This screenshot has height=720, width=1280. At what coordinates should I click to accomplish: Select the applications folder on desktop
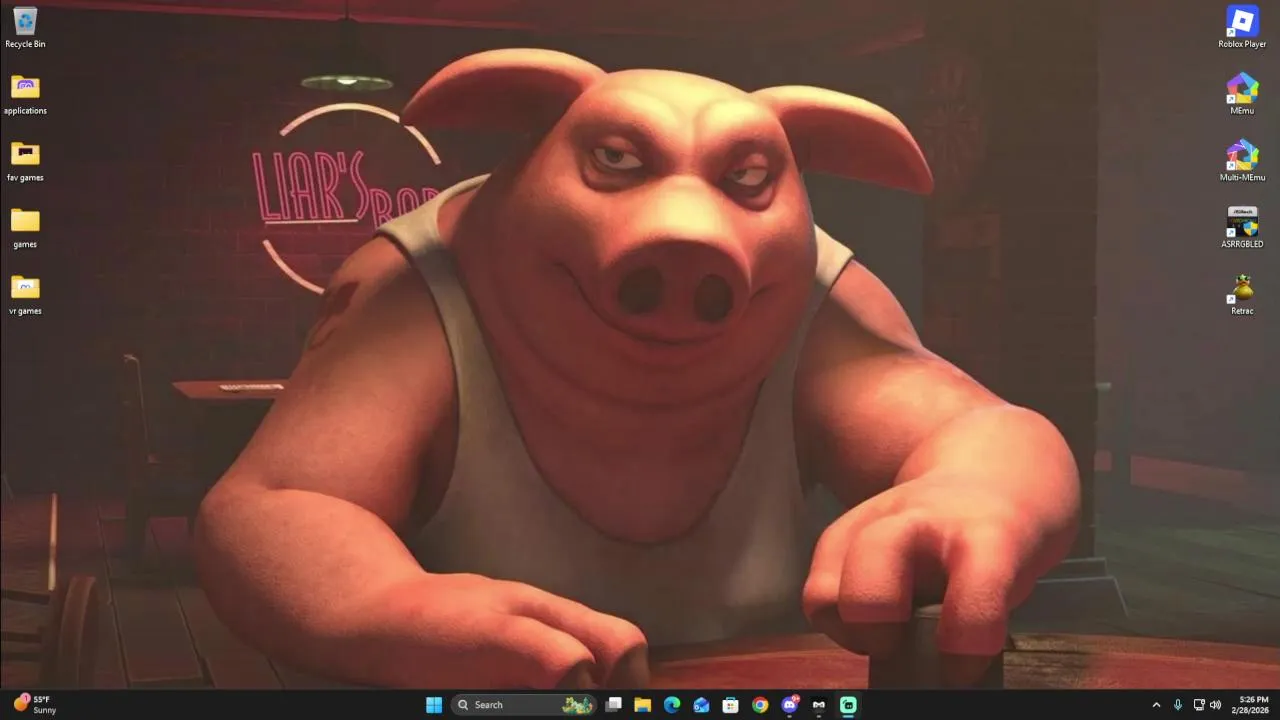pyautogui.click(x=25, y=94)
